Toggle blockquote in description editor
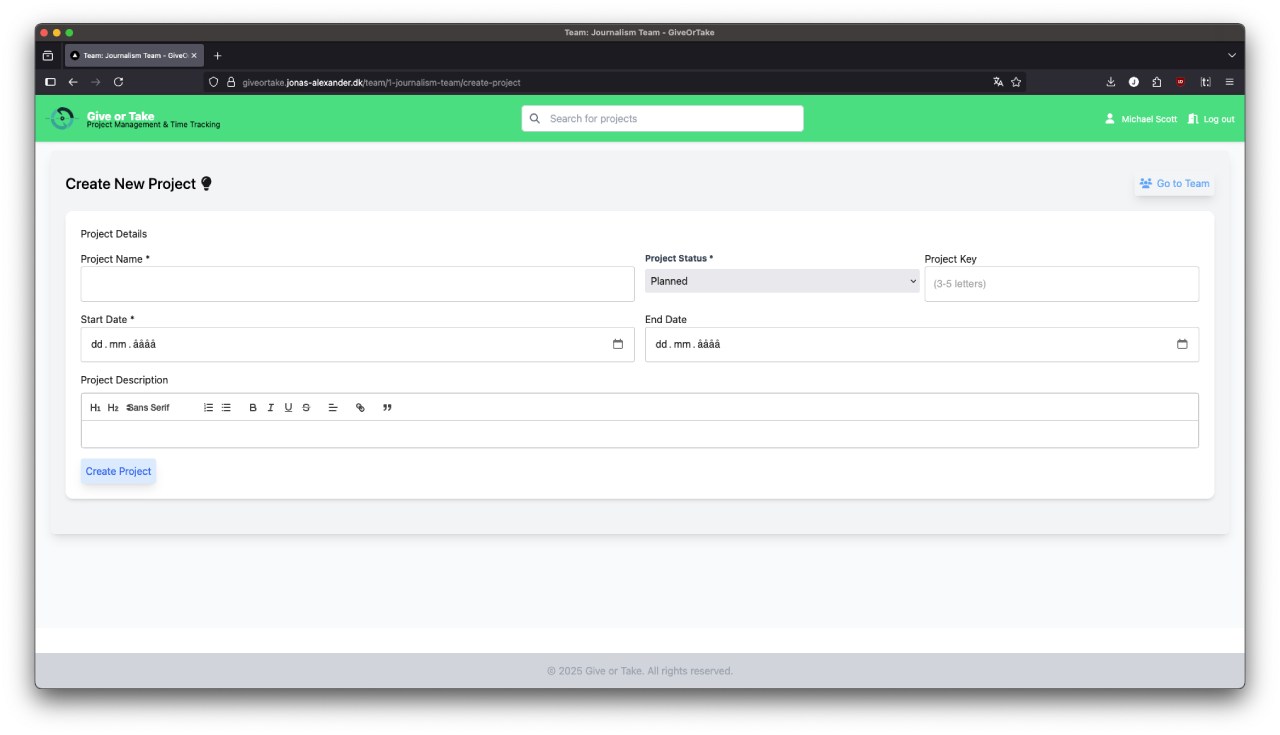 pyautogui.click(x=387, y=408)
